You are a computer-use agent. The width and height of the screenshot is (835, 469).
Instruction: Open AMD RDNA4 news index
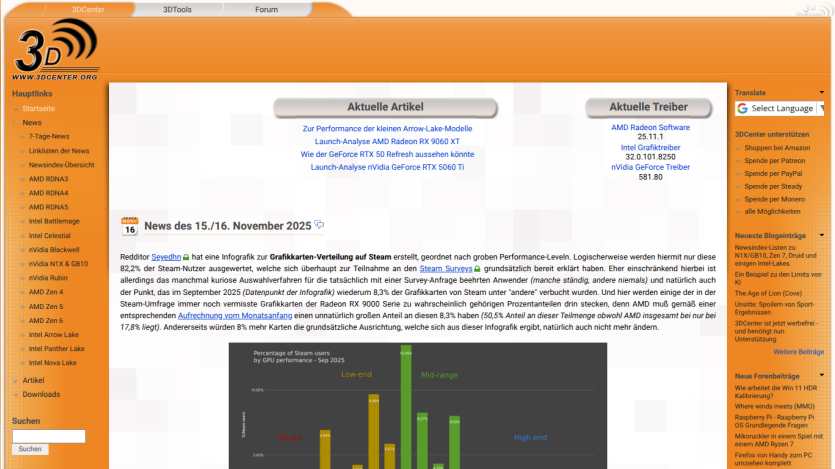point(48,193)
